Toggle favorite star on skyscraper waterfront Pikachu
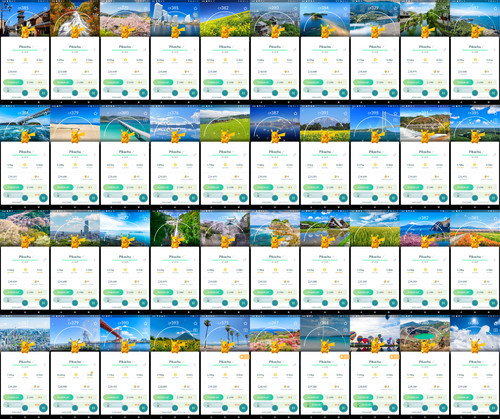500x419 pixels. pos(196,8)
